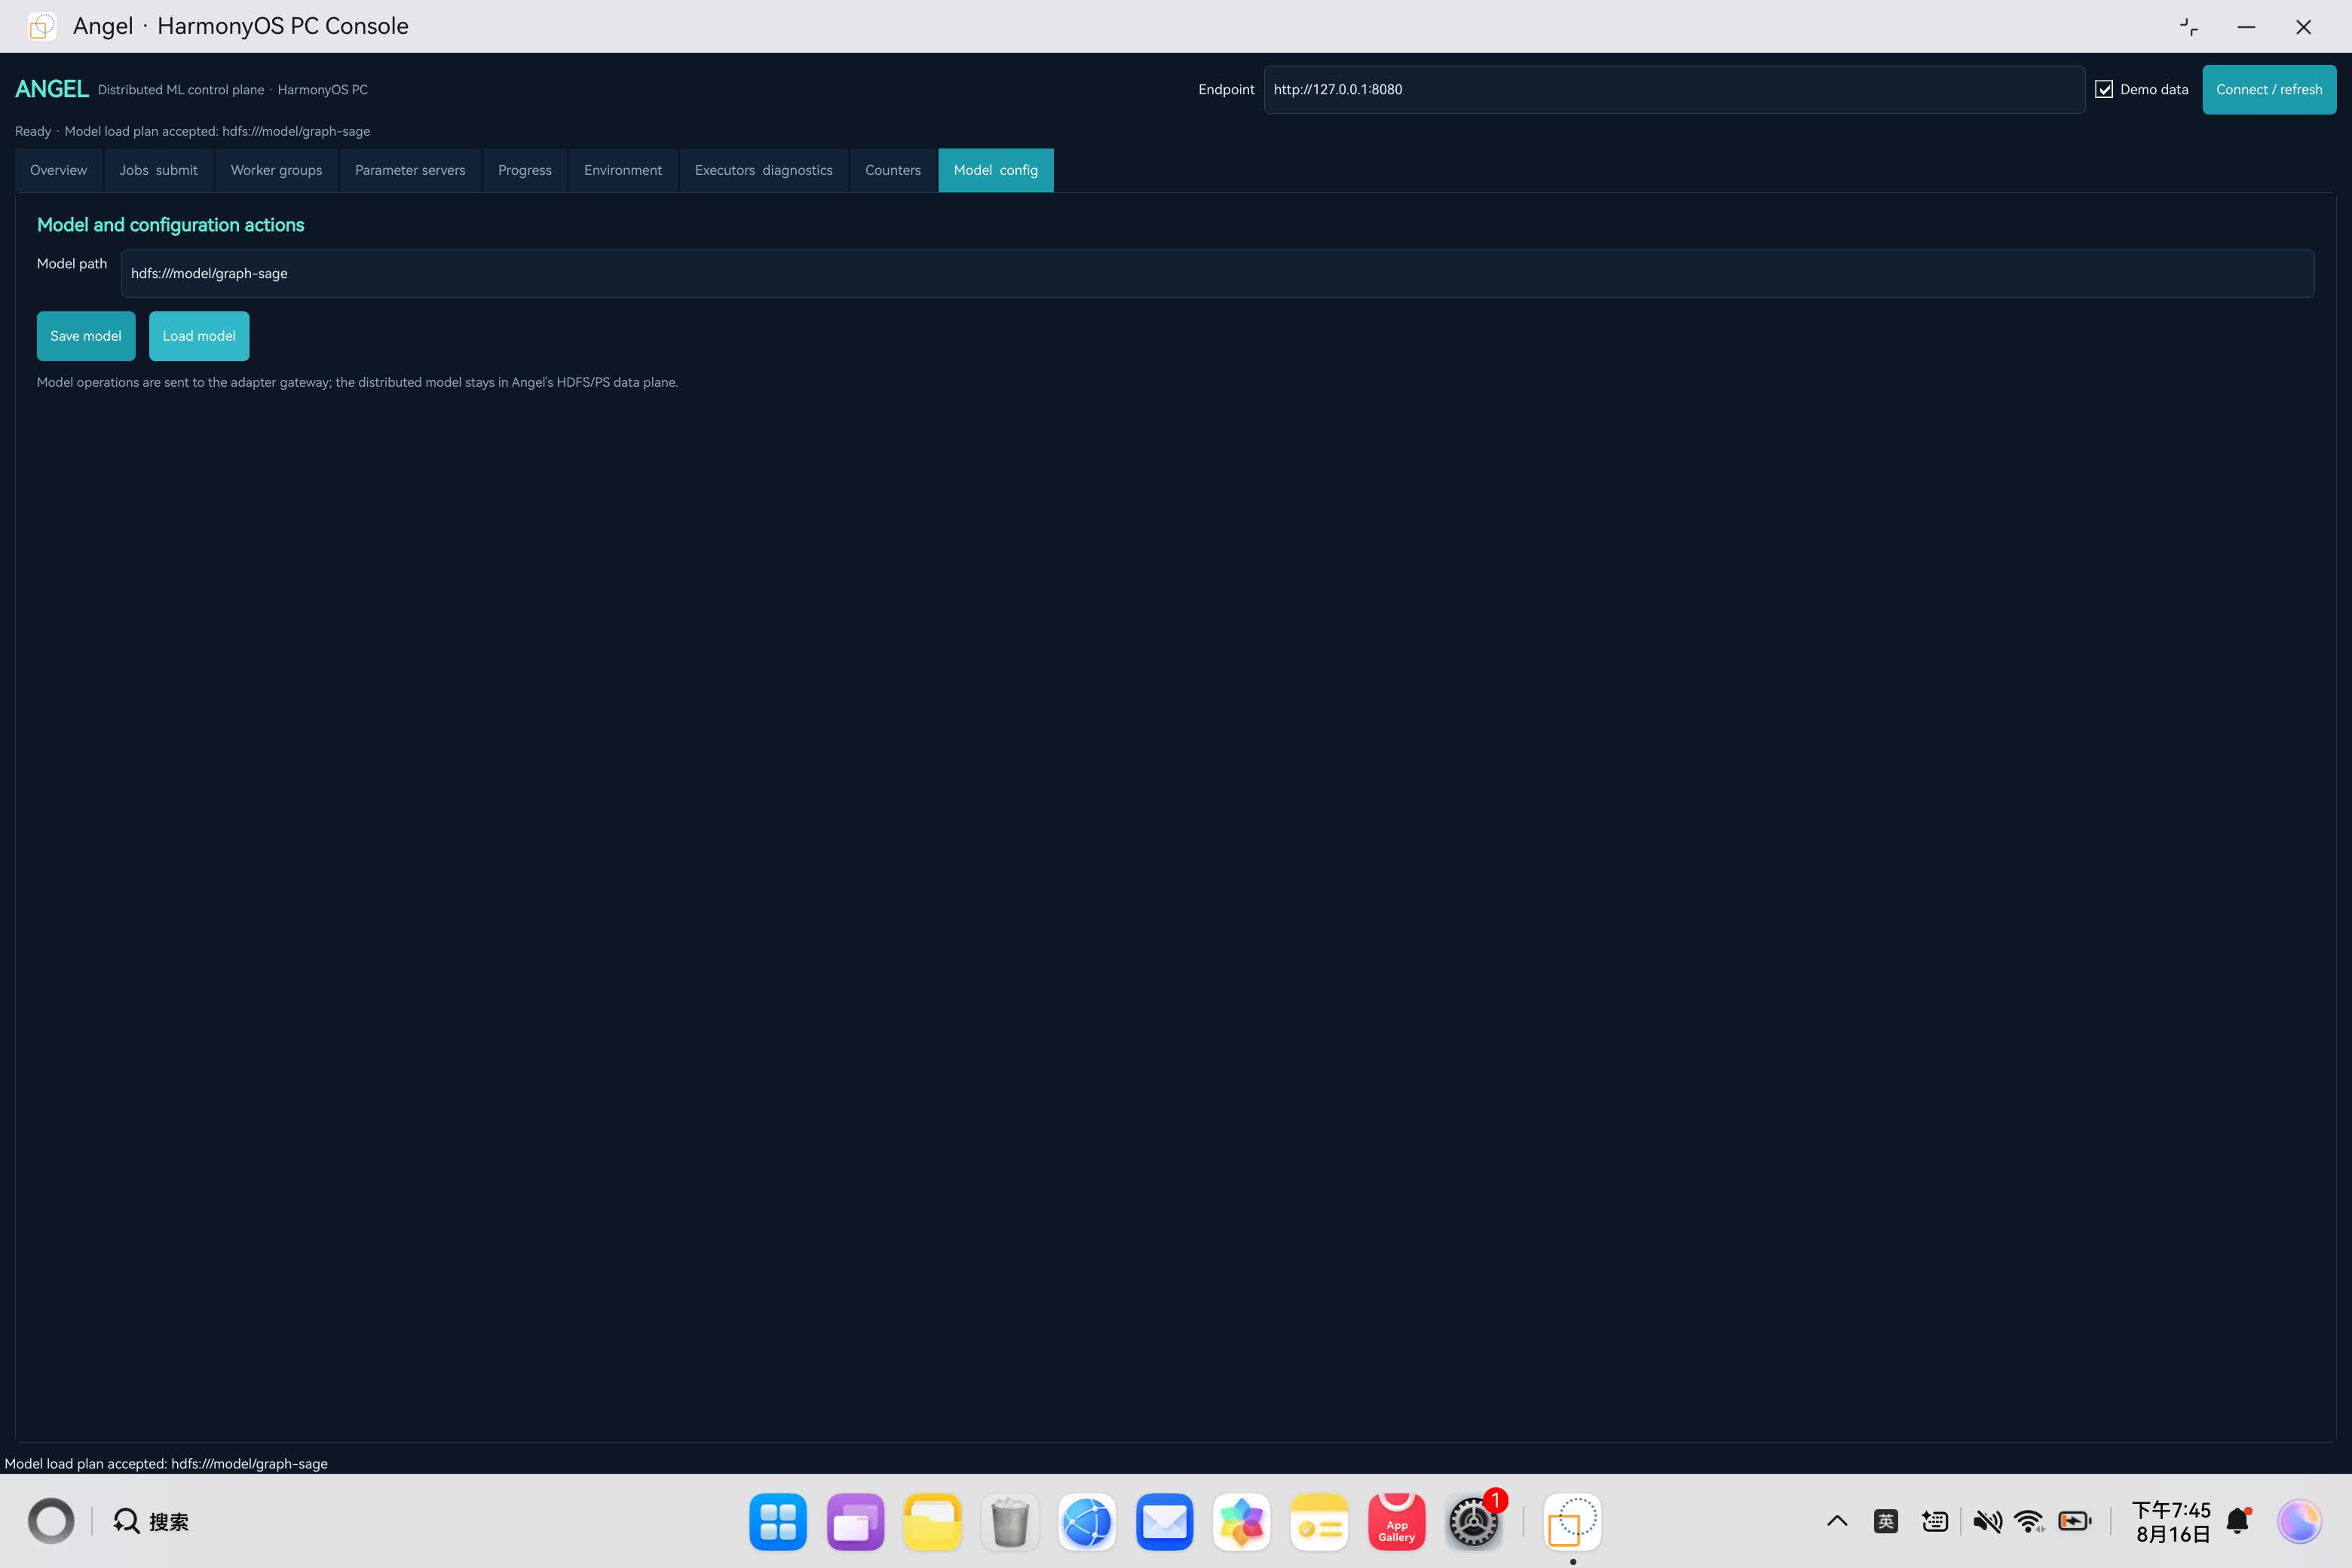Viewport: 2352px width, 1568px height.
Task: Click the Angel console icon in dock
Action: pyautogui.click(x=1572, y=1522)
